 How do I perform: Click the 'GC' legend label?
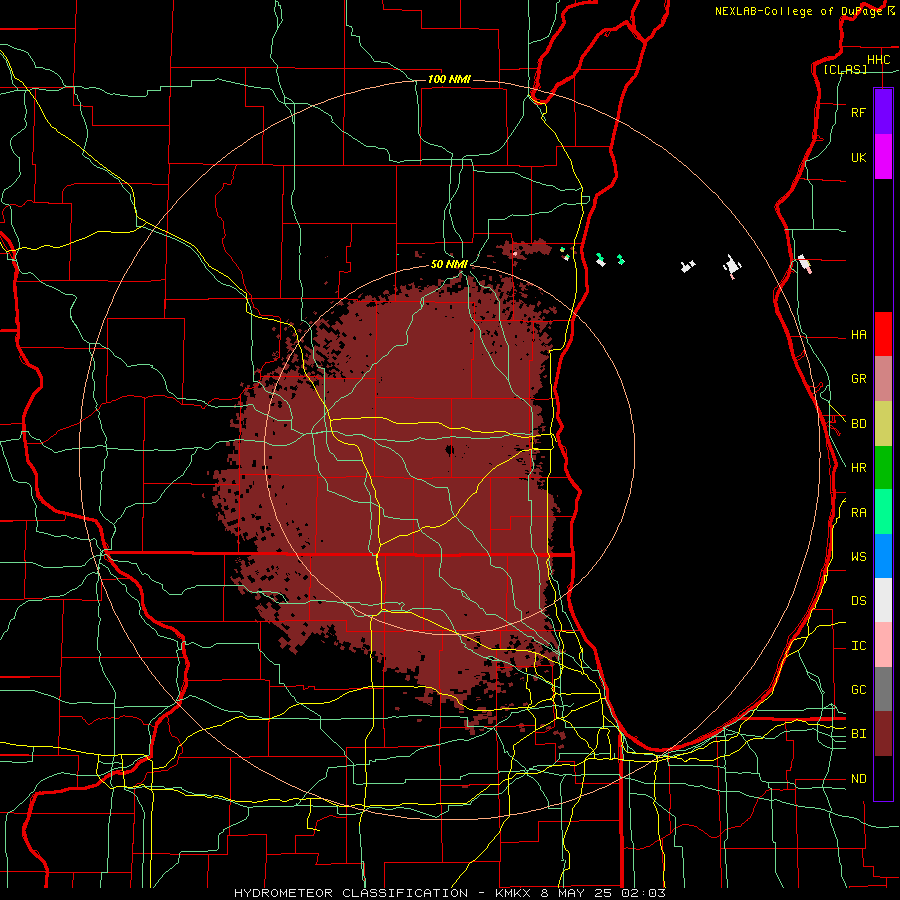[x=858, y=690]
